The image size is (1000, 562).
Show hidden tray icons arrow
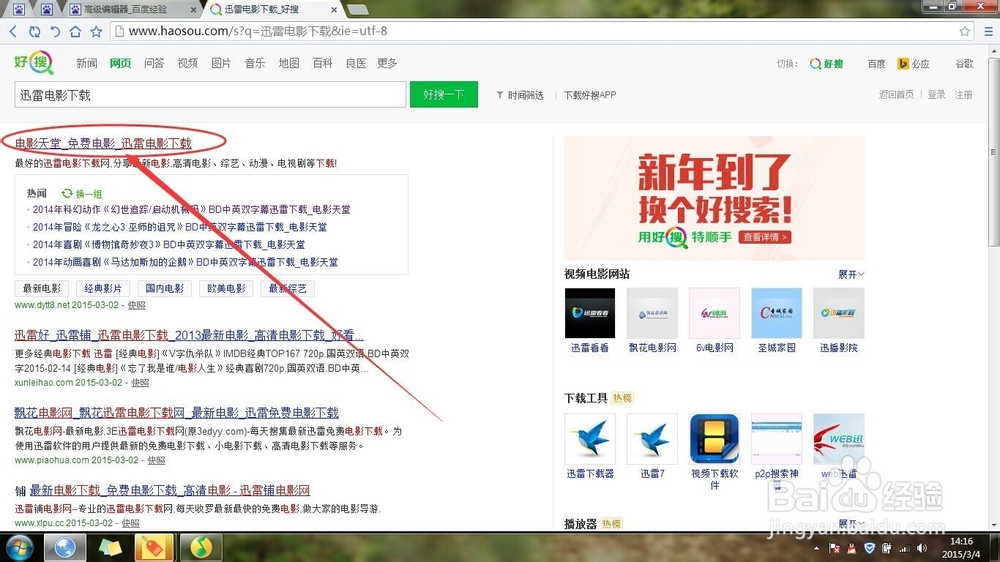[816, 548]
